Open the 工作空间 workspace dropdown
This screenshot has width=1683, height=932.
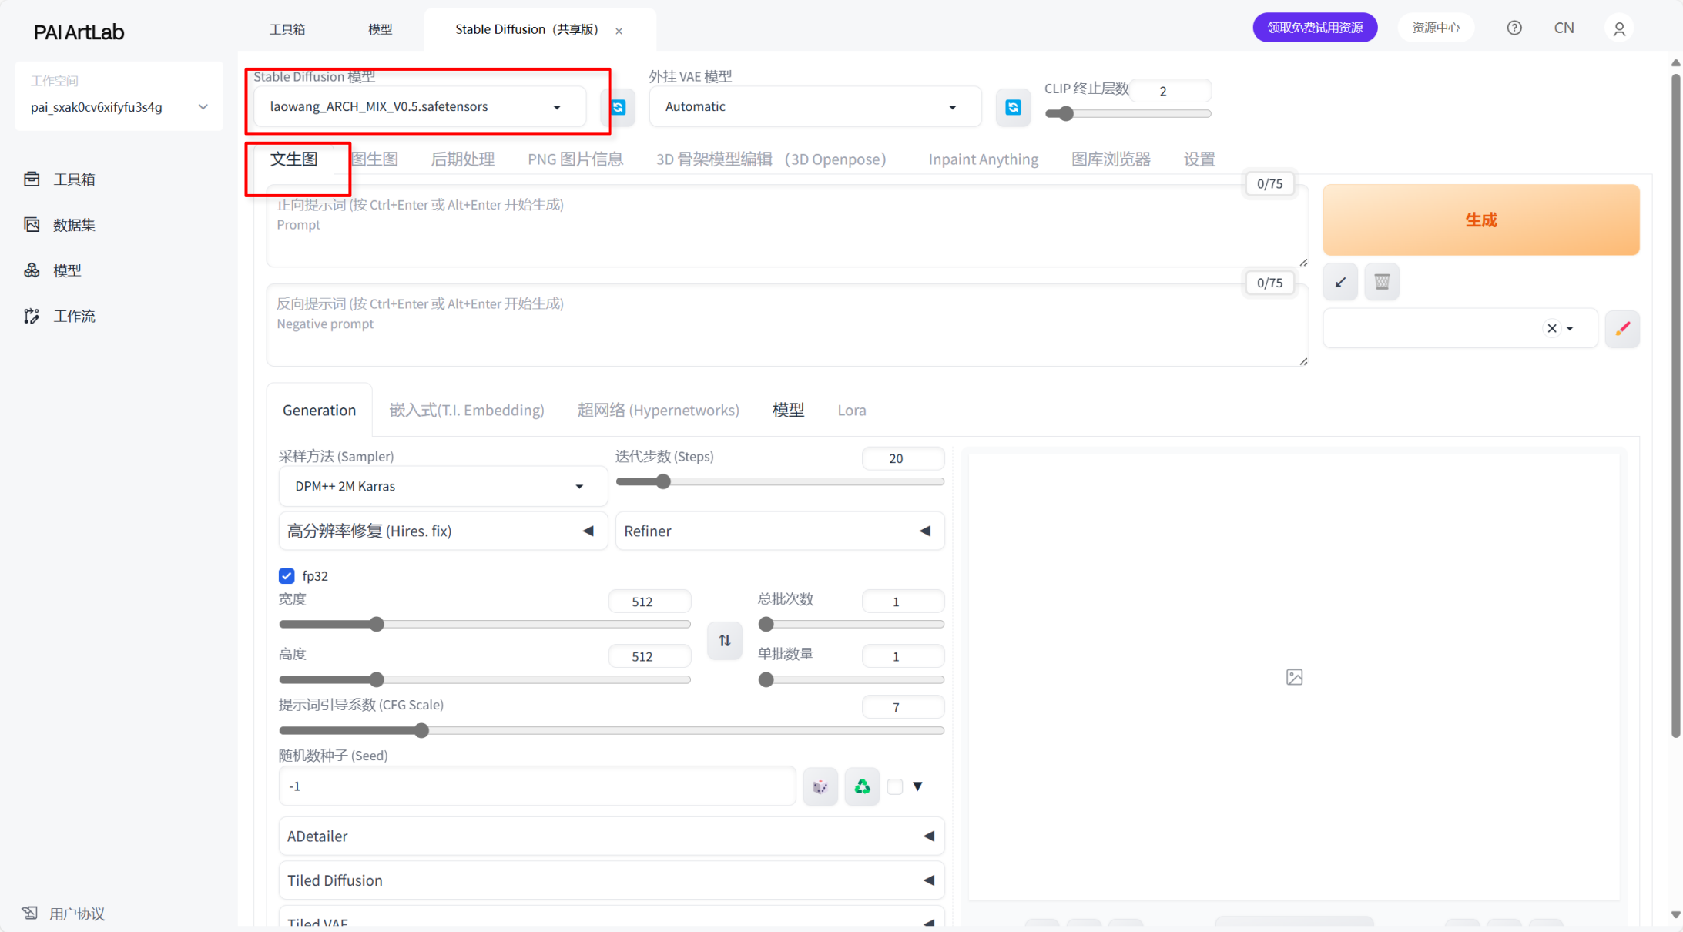point(119,107)
